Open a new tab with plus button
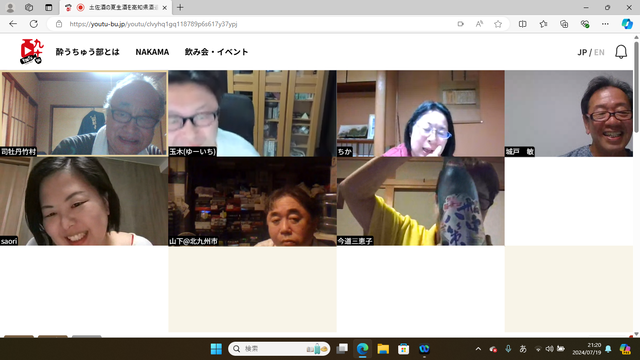Viewport: 640px width, 360px height. tap(180, 7)
